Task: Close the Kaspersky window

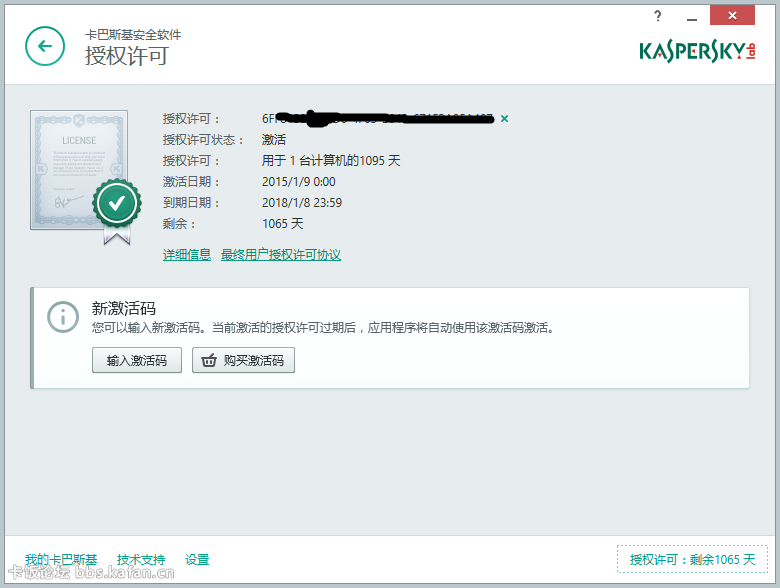Action: 732,15
